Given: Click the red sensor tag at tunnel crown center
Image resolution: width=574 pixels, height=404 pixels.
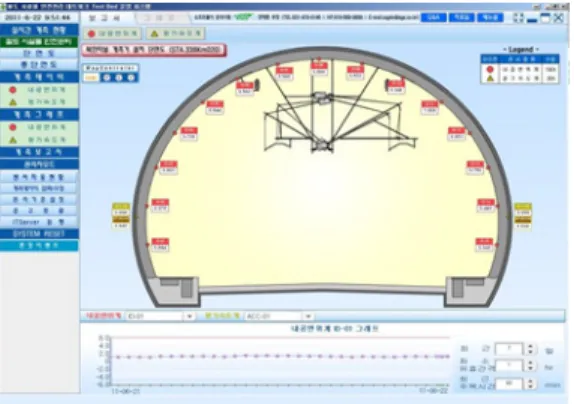Looking at the screenshot, I should click(319, 68).
